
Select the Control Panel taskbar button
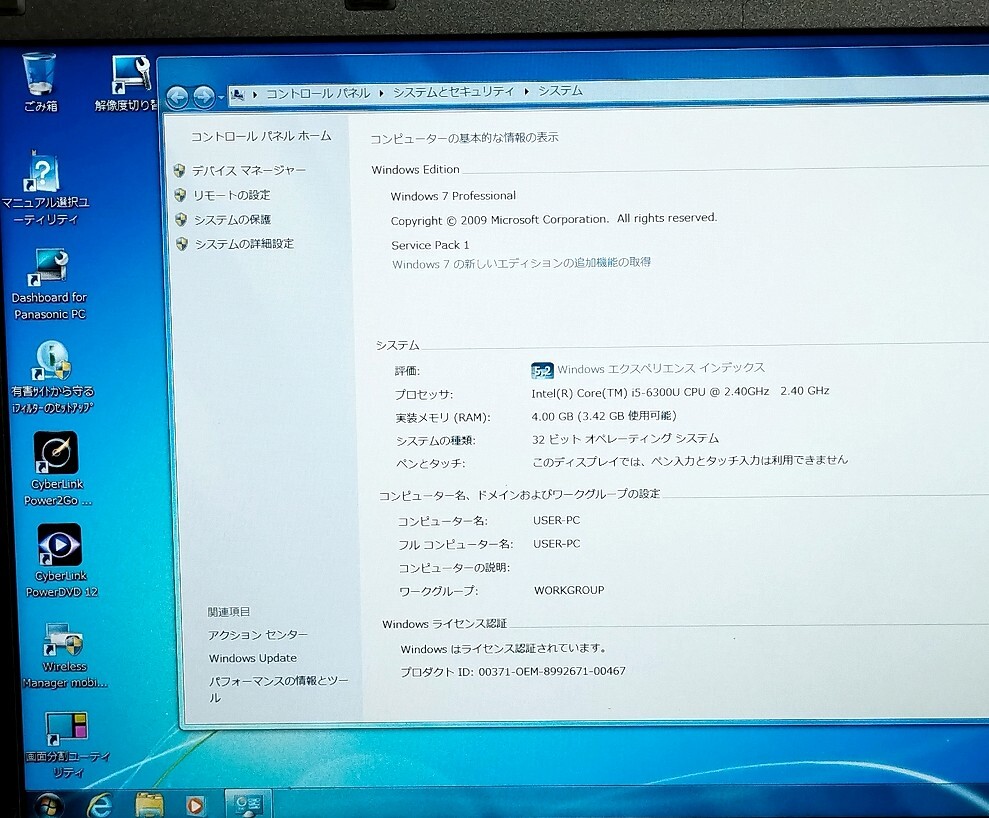(x=248, y=803)
